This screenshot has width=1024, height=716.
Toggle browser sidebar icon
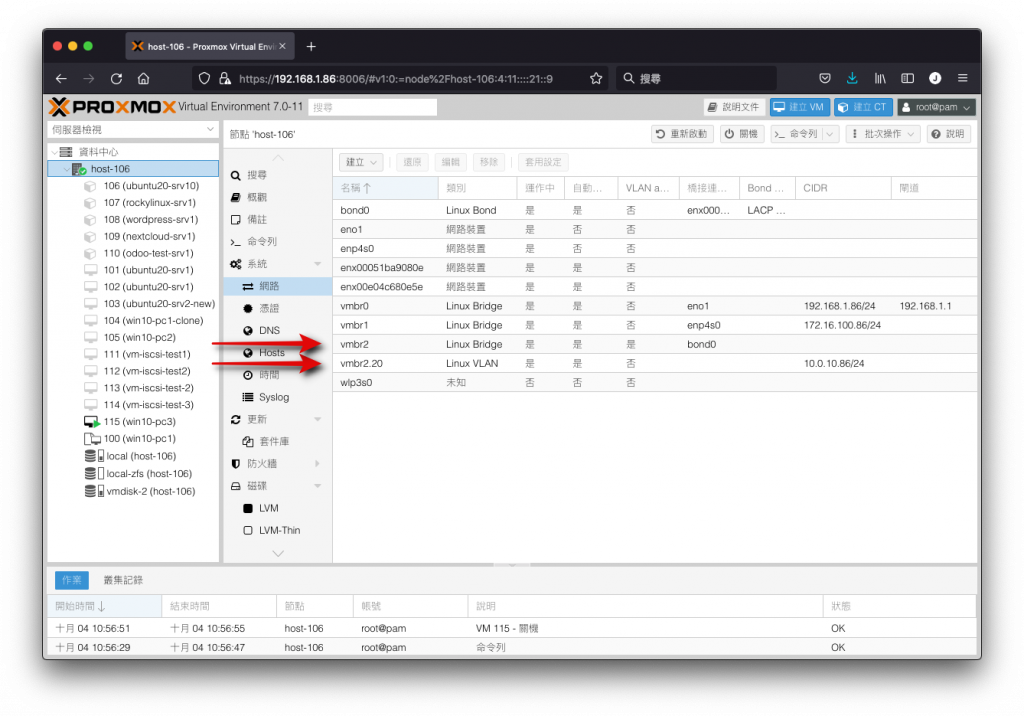[908, 78]
